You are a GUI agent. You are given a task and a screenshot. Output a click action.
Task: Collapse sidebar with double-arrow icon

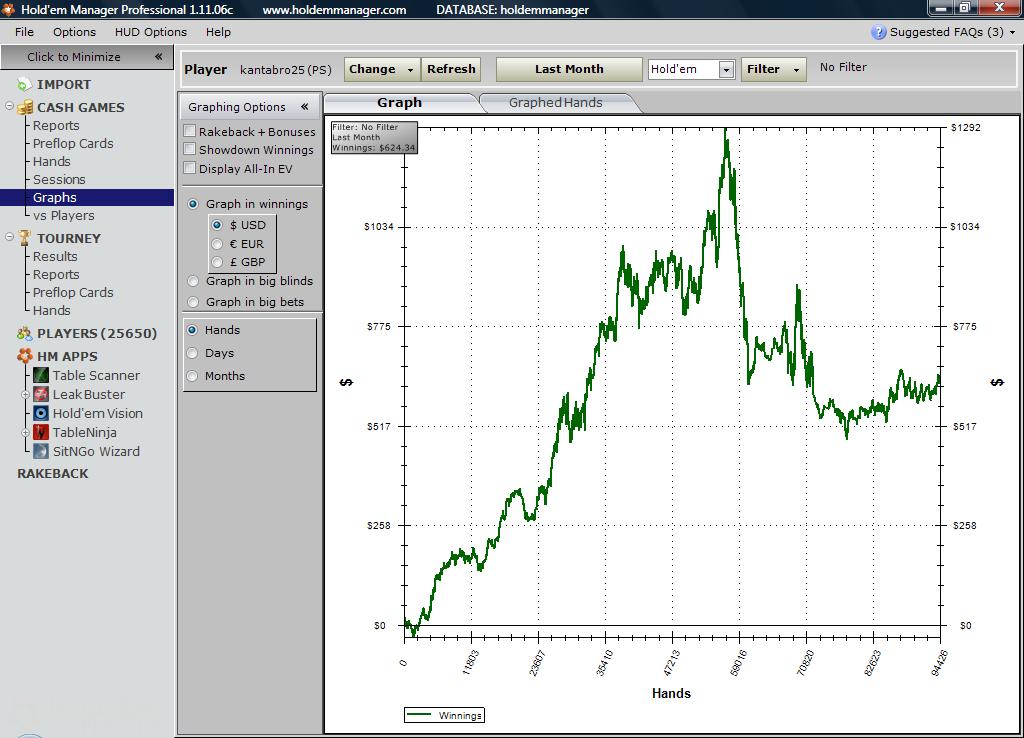pos(158,57)
